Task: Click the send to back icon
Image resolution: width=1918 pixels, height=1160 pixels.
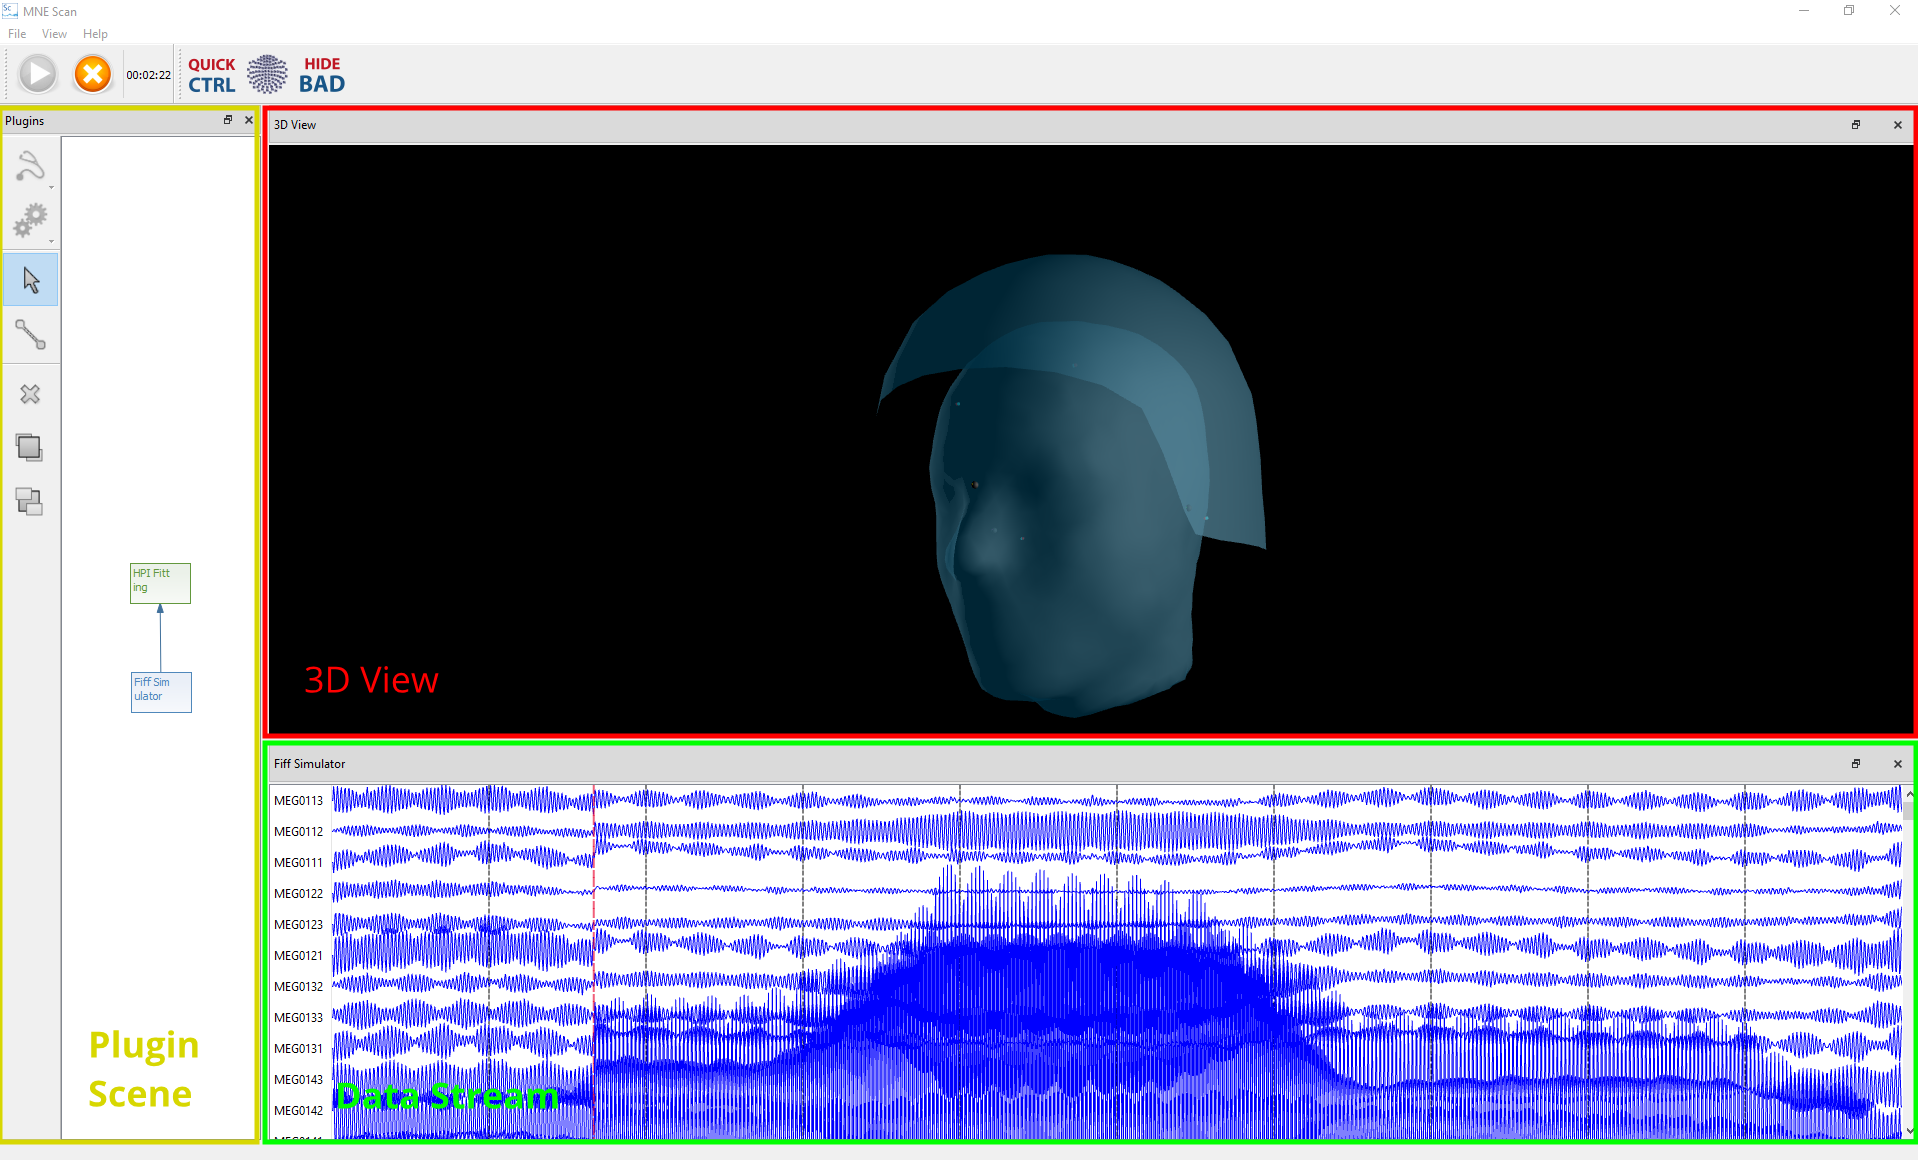Action: 30,502
